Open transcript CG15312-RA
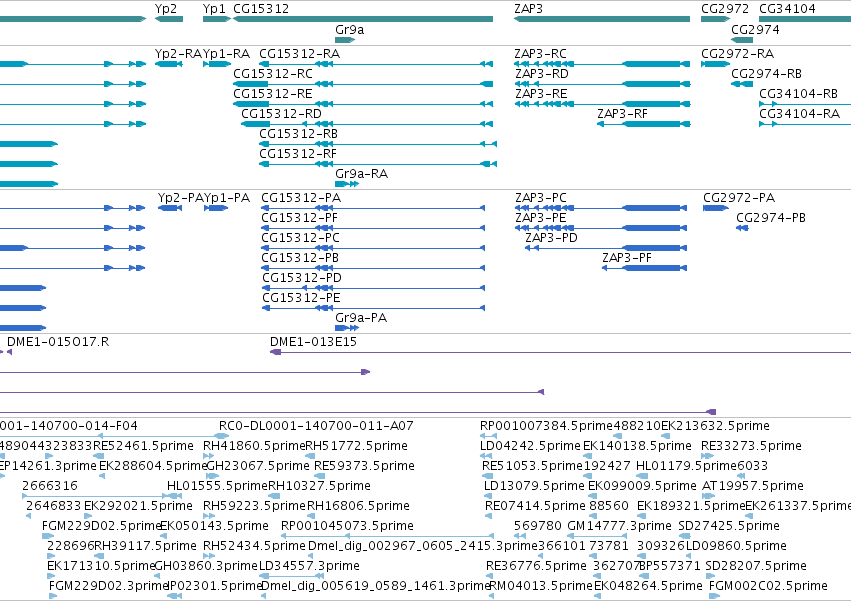This screenshot has width=851, height=601. tap(300, 54)
